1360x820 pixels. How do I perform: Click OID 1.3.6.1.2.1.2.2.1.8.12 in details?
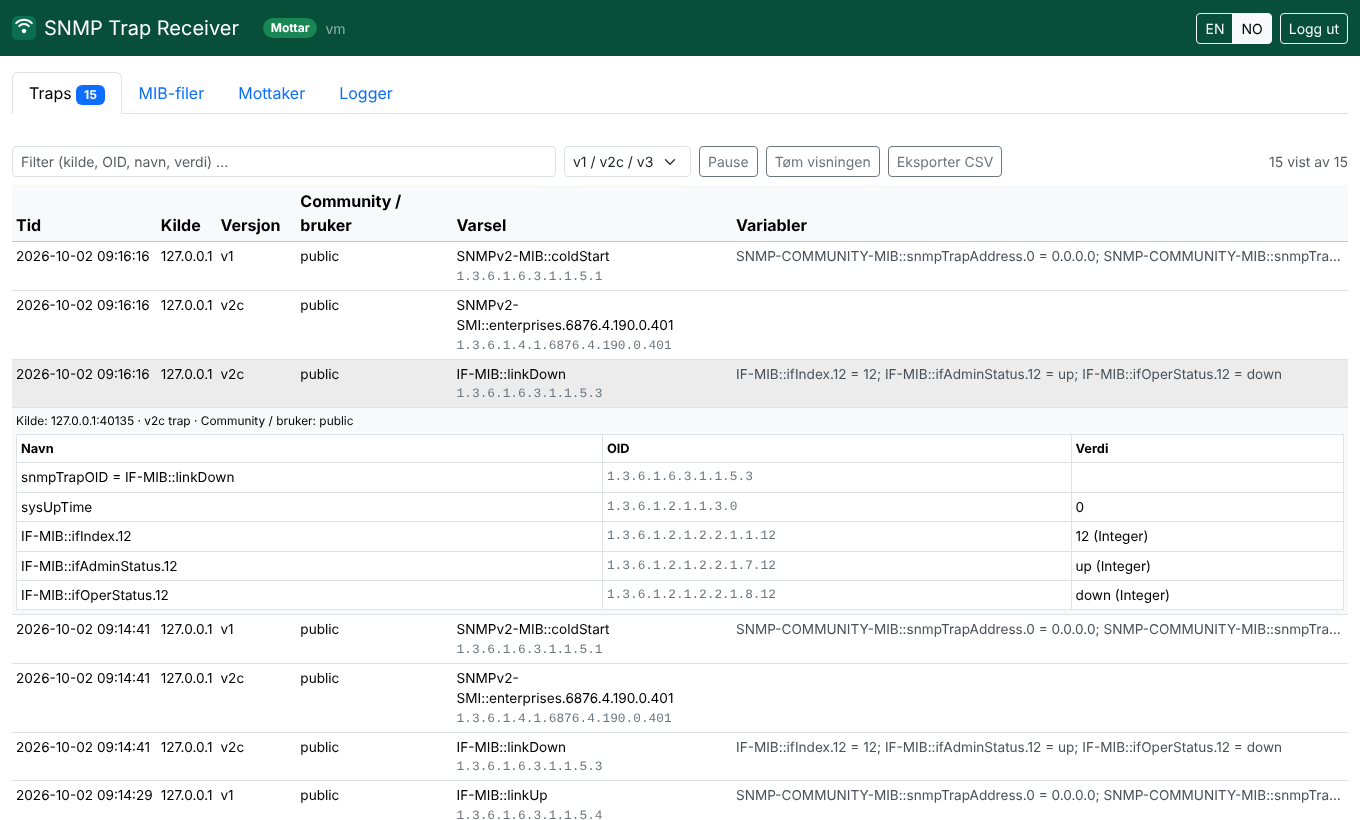tap(691, 594)
